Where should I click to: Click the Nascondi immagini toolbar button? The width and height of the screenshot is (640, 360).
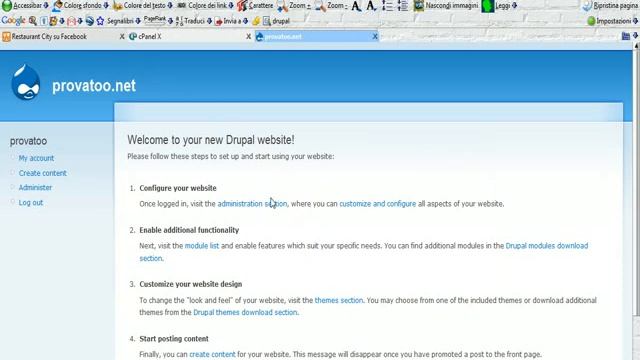click(x=446, y=6)
